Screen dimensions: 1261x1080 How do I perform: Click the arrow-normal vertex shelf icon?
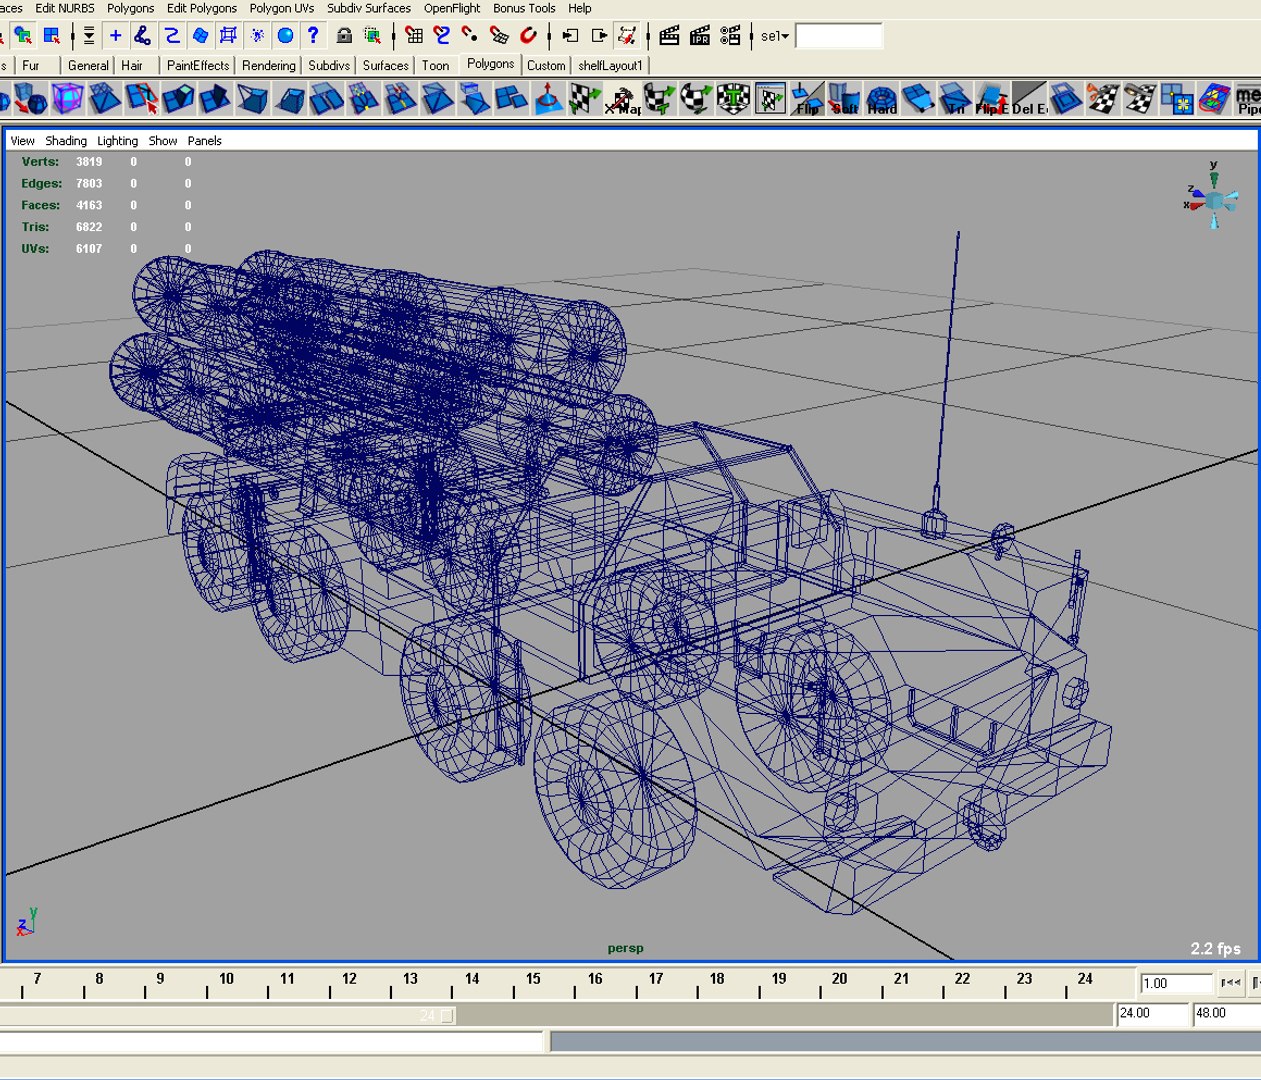(548, 99)
